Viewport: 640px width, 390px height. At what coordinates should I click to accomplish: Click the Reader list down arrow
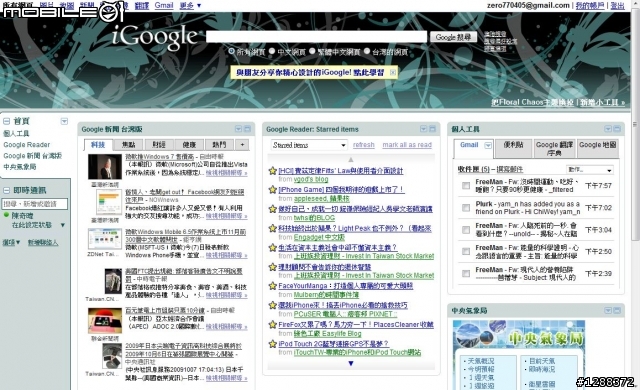pyautogui.click(x=351, y=363)
